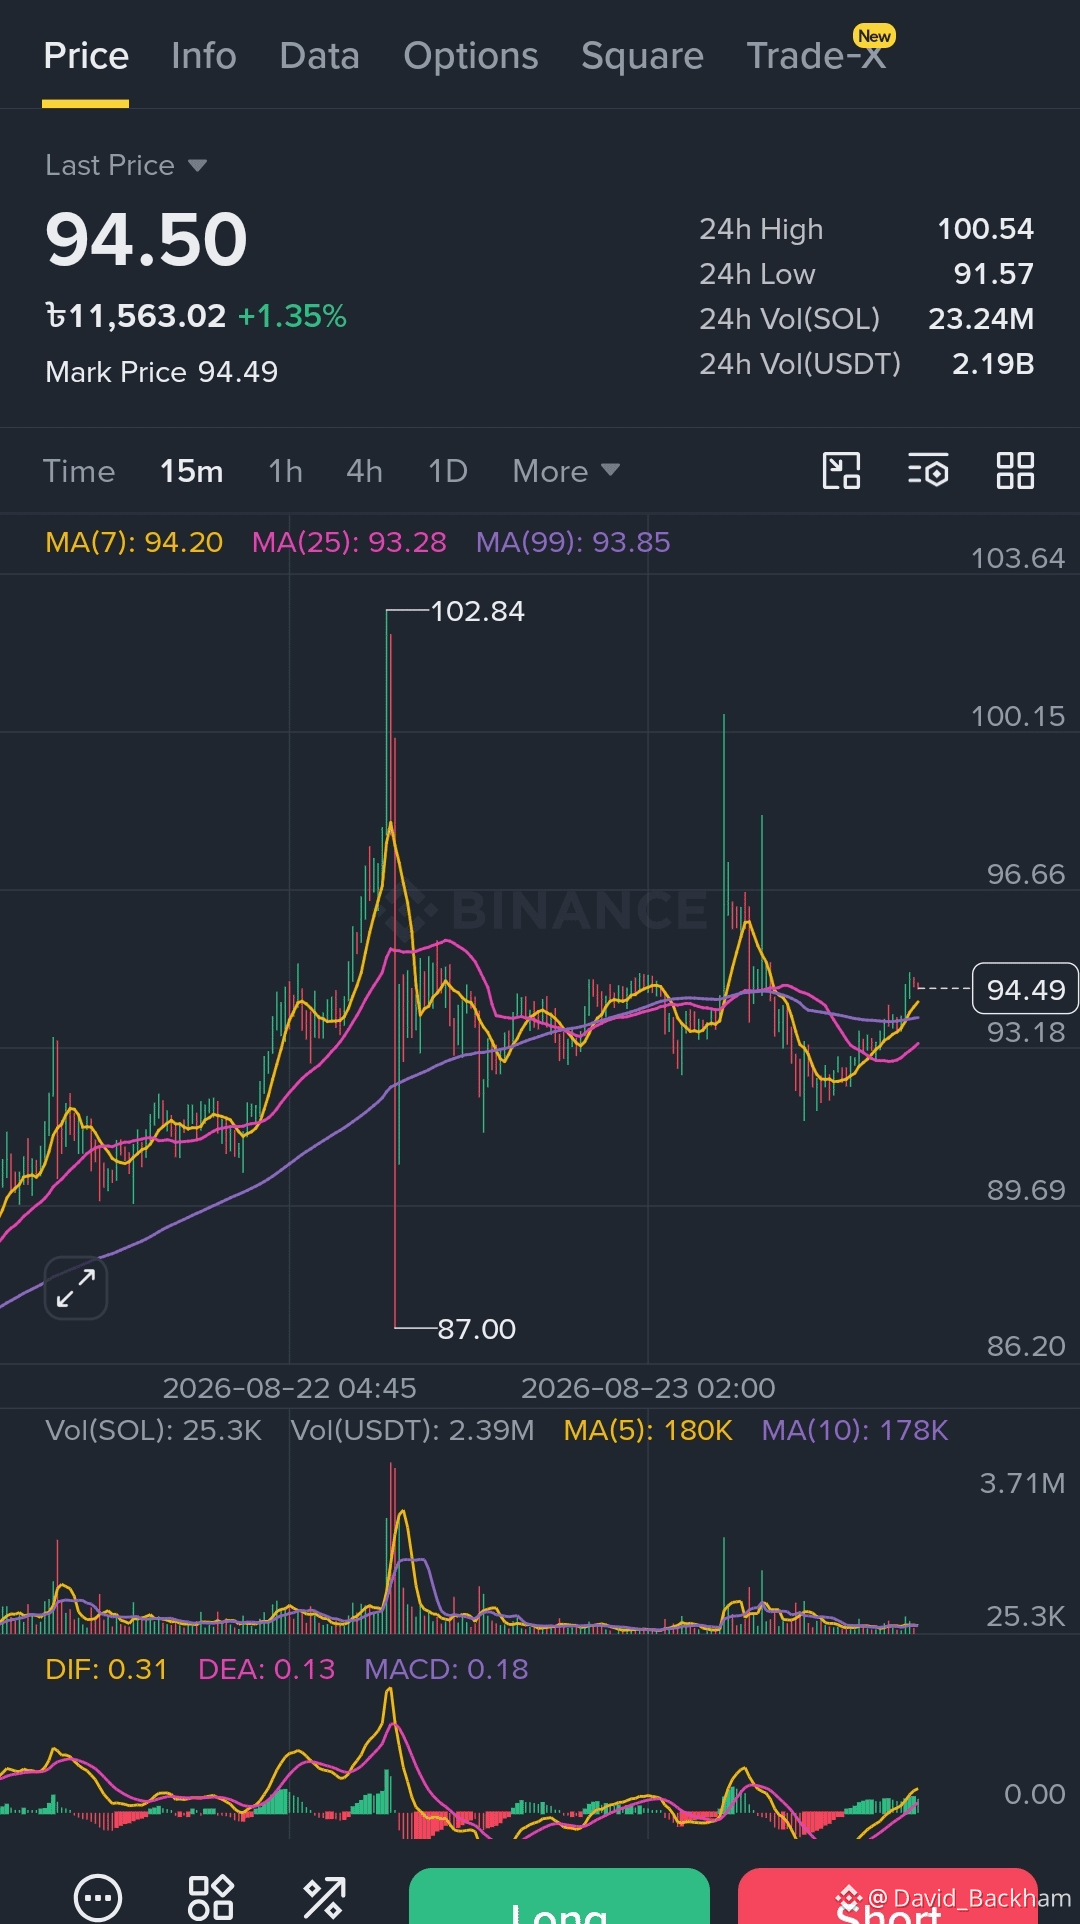Tap the volume MA(5): 180K label
1080x1924 pixels.
648,1430
